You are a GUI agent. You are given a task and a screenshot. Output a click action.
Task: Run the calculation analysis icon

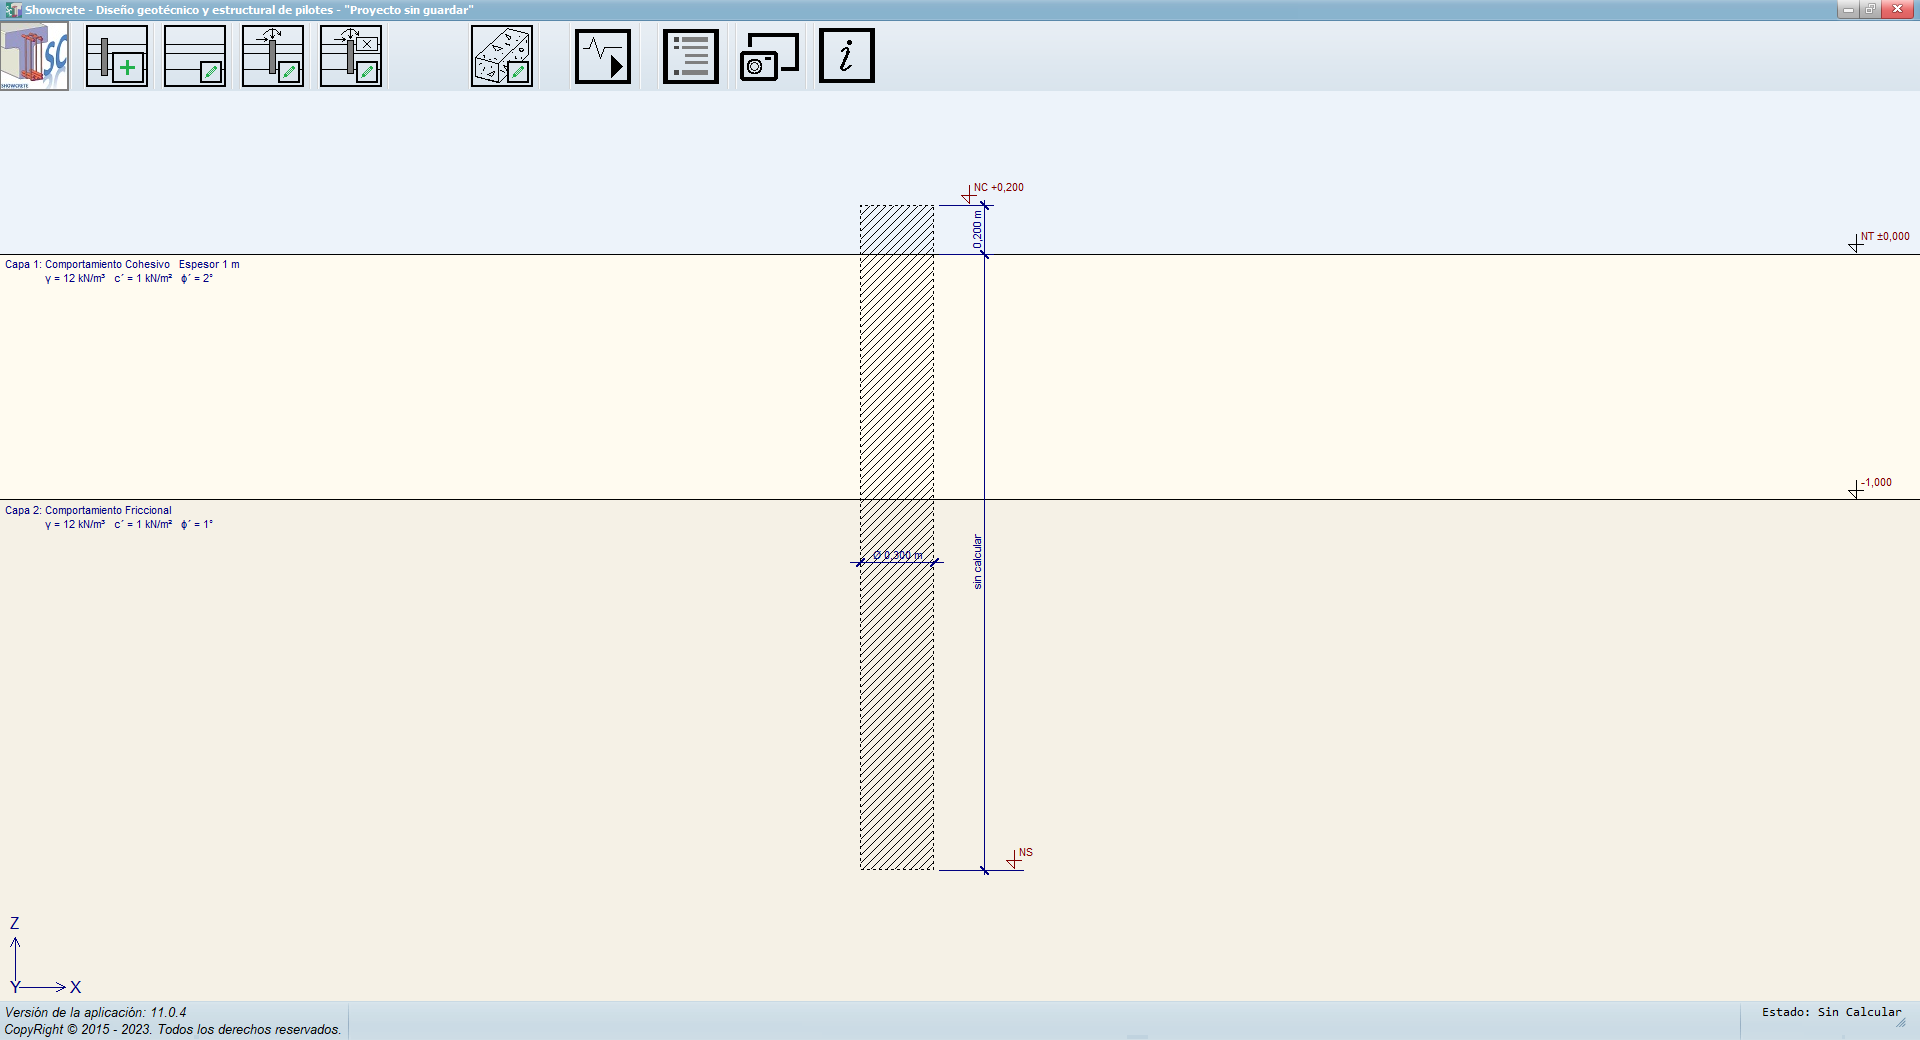click(603, 57)
